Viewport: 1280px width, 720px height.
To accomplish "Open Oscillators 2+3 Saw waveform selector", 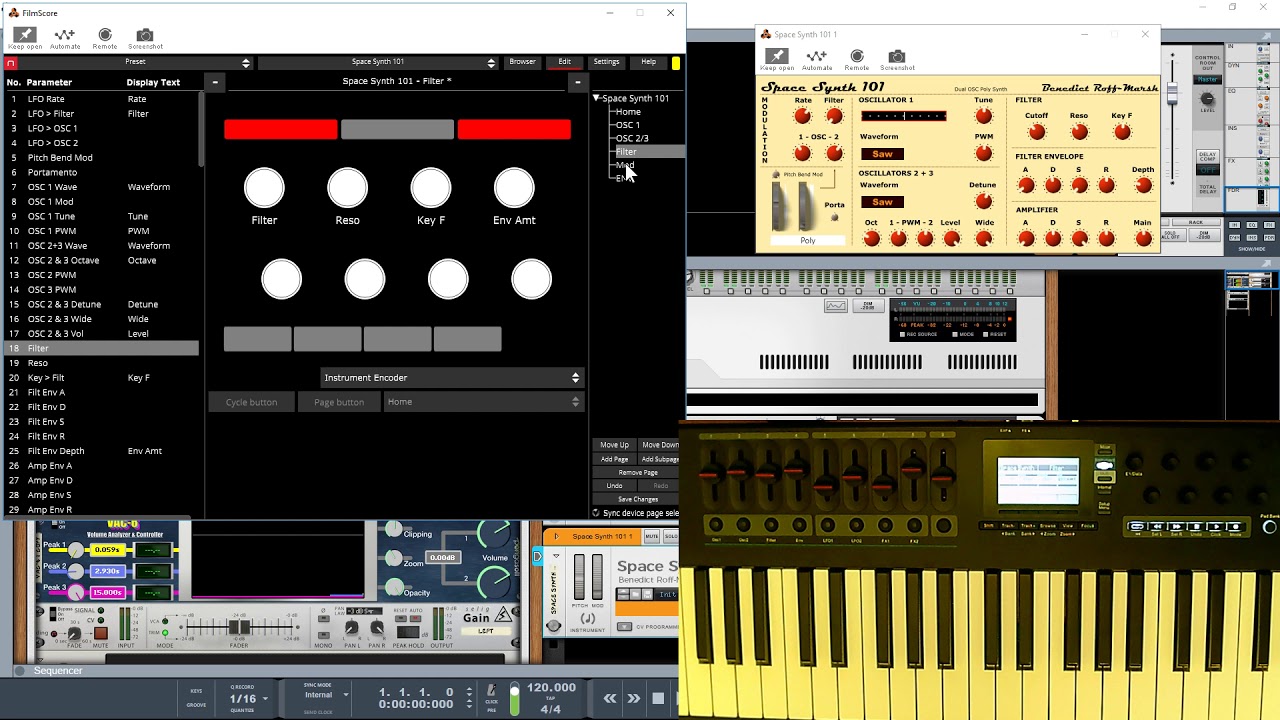I will coord(882,202).
